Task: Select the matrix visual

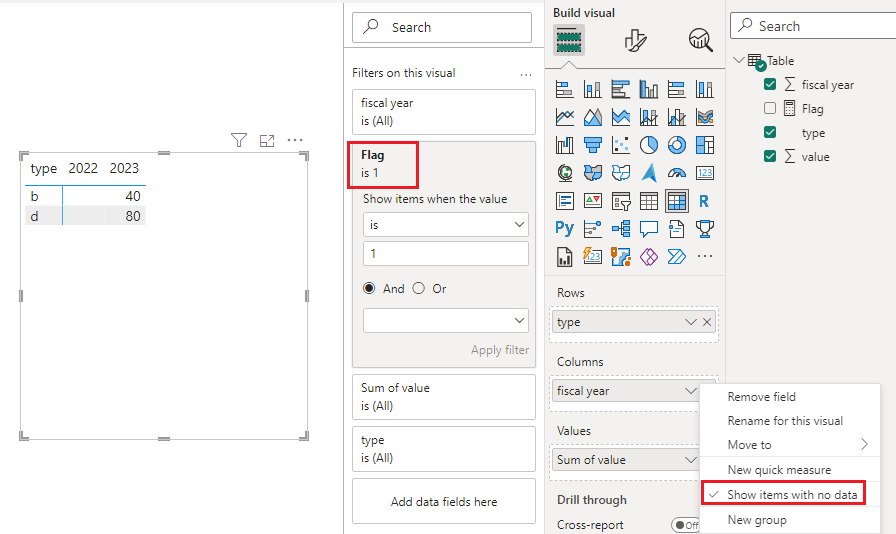Action: pos(677,201)
